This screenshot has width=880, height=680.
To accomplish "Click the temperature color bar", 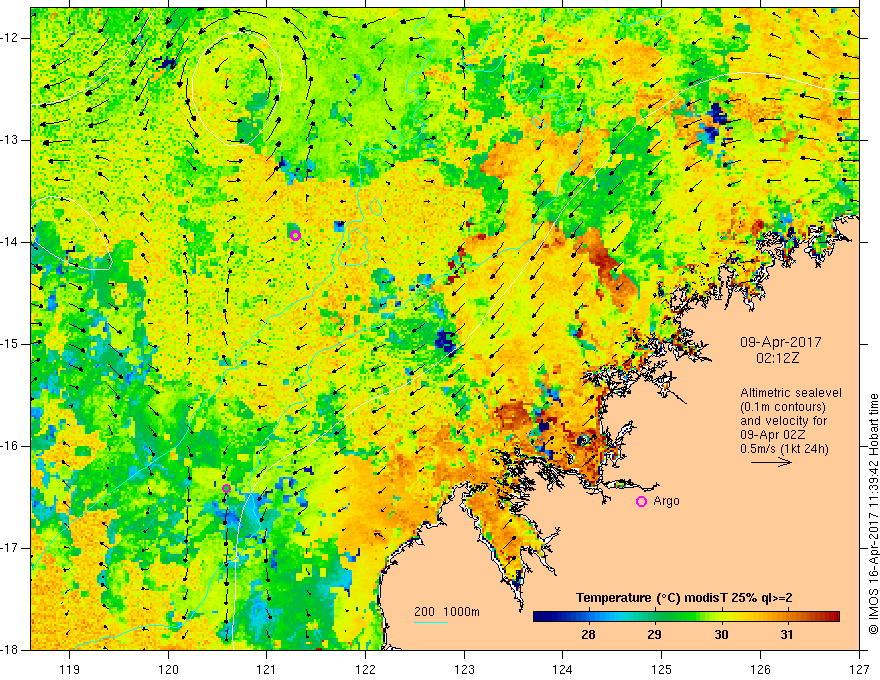I will pos(686,616).
